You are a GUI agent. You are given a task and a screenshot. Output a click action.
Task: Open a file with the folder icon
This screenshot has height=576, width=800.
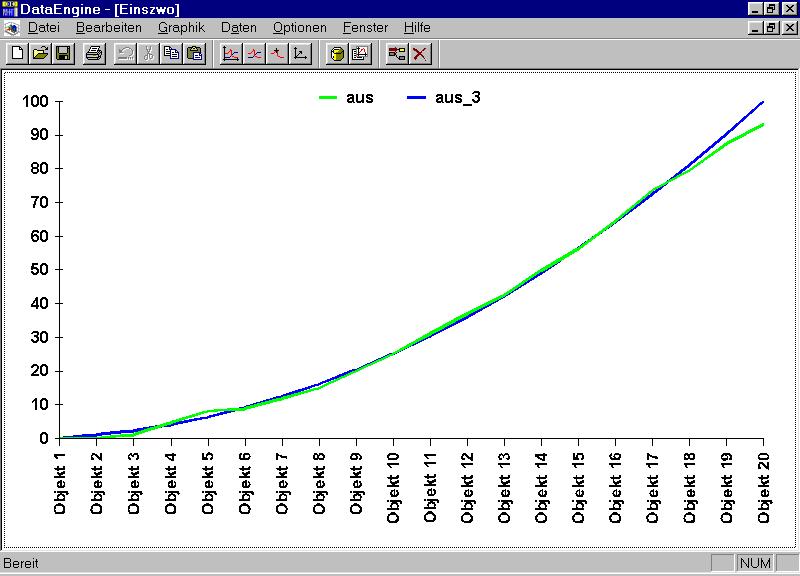[x=40, y=54]
